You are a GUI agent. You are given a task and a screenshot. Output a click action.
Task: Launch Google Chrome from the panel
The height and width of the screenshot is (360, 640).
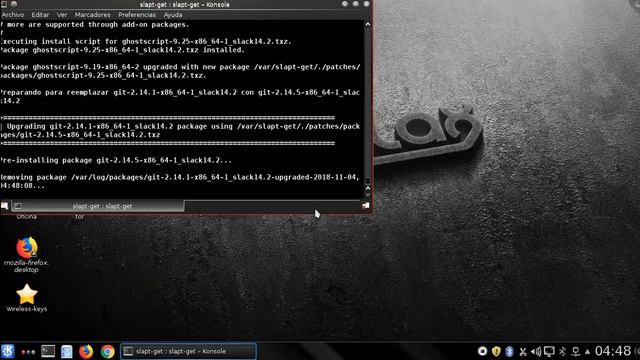click(x=108, y=351)
